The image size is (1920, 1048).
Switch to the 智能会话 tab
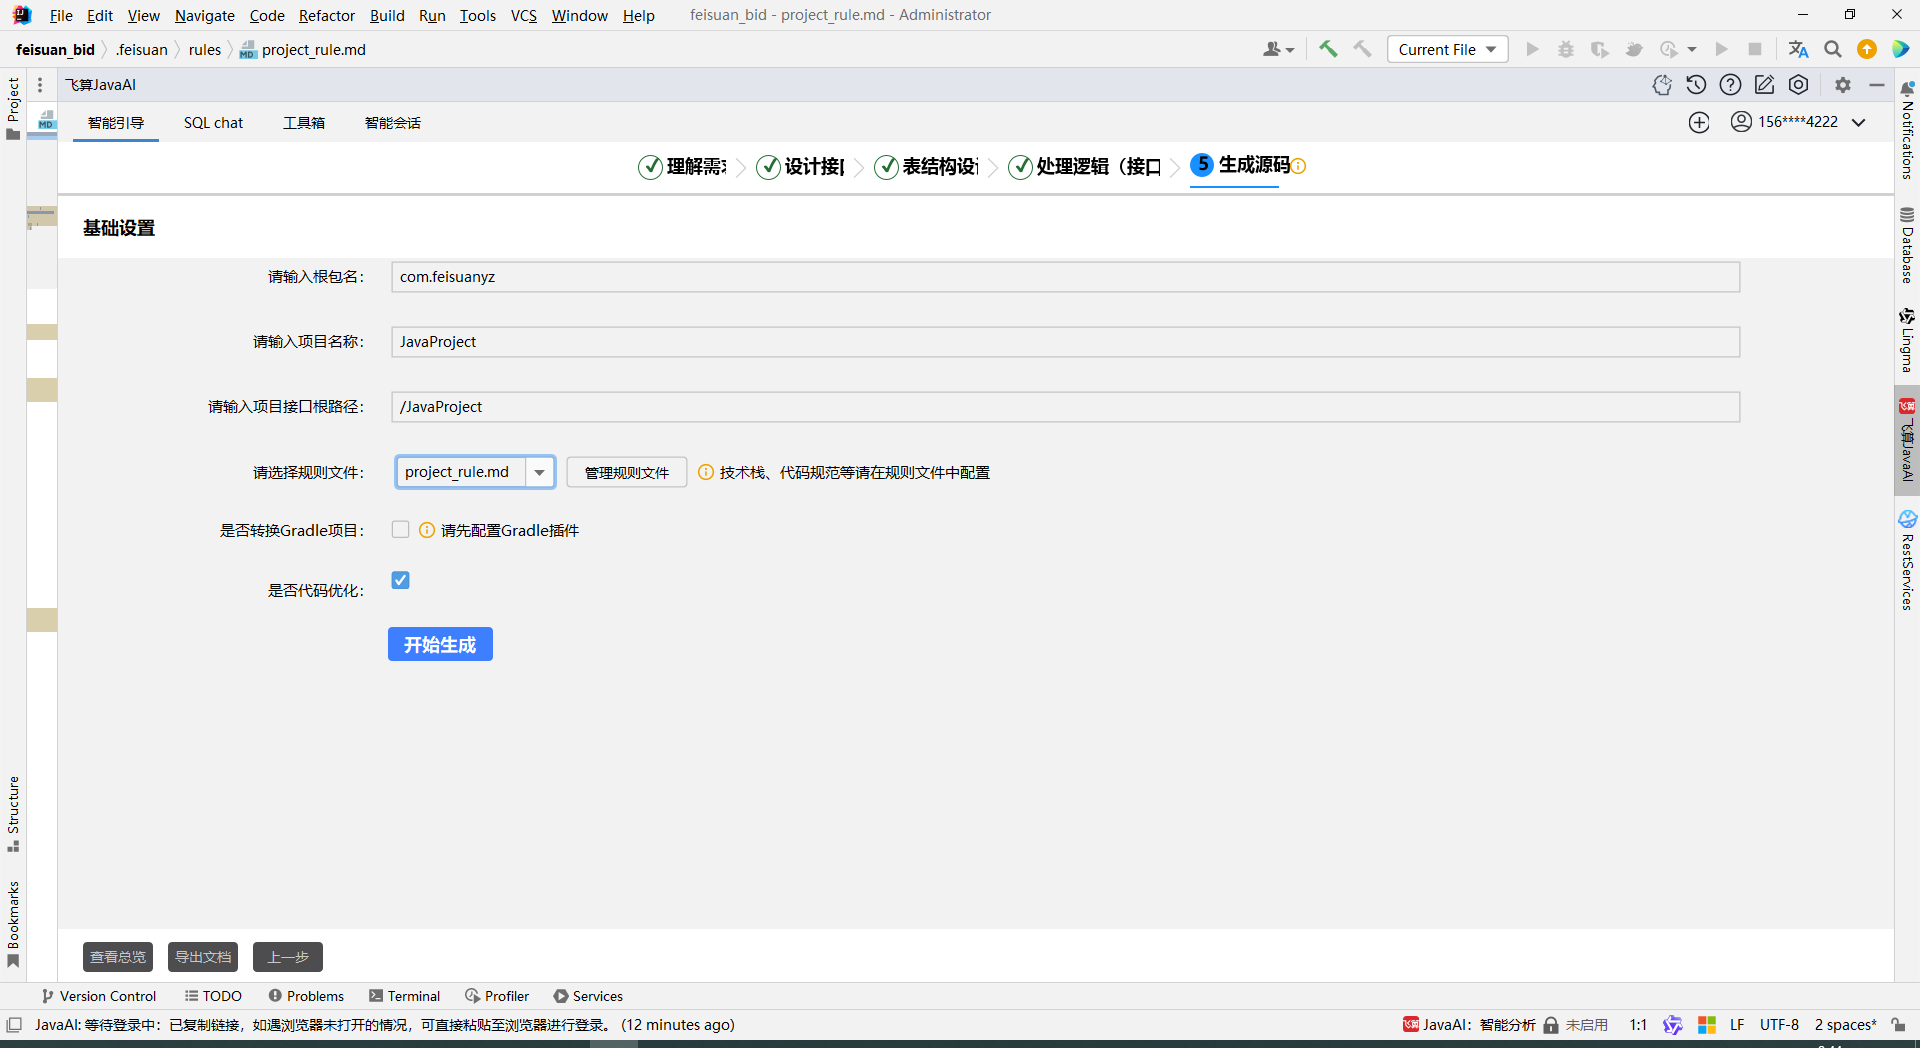coord(393,123)
